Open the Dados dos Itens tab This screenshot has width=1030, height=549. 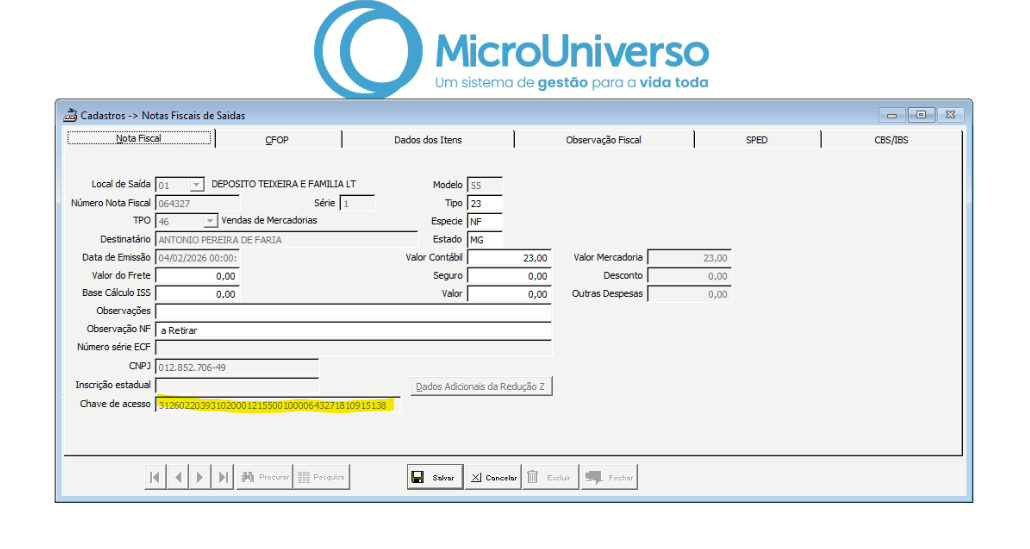[x=428, y=140]
